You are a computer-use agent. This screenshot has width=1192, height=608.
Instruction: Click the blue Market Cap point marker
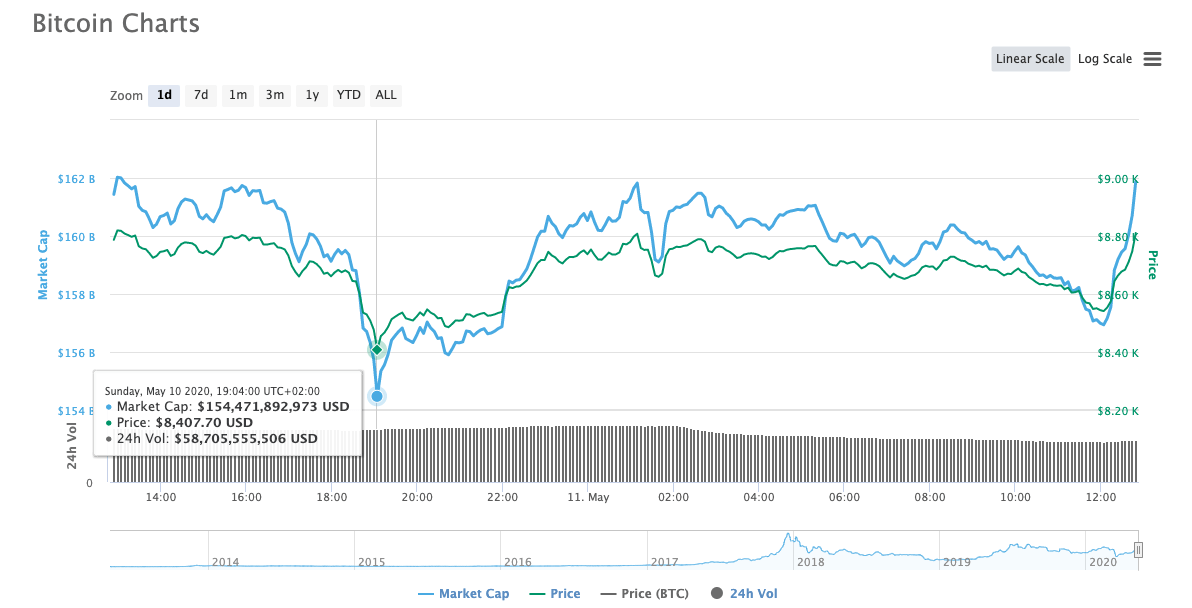pyautogui.click(x=376, y=396)
